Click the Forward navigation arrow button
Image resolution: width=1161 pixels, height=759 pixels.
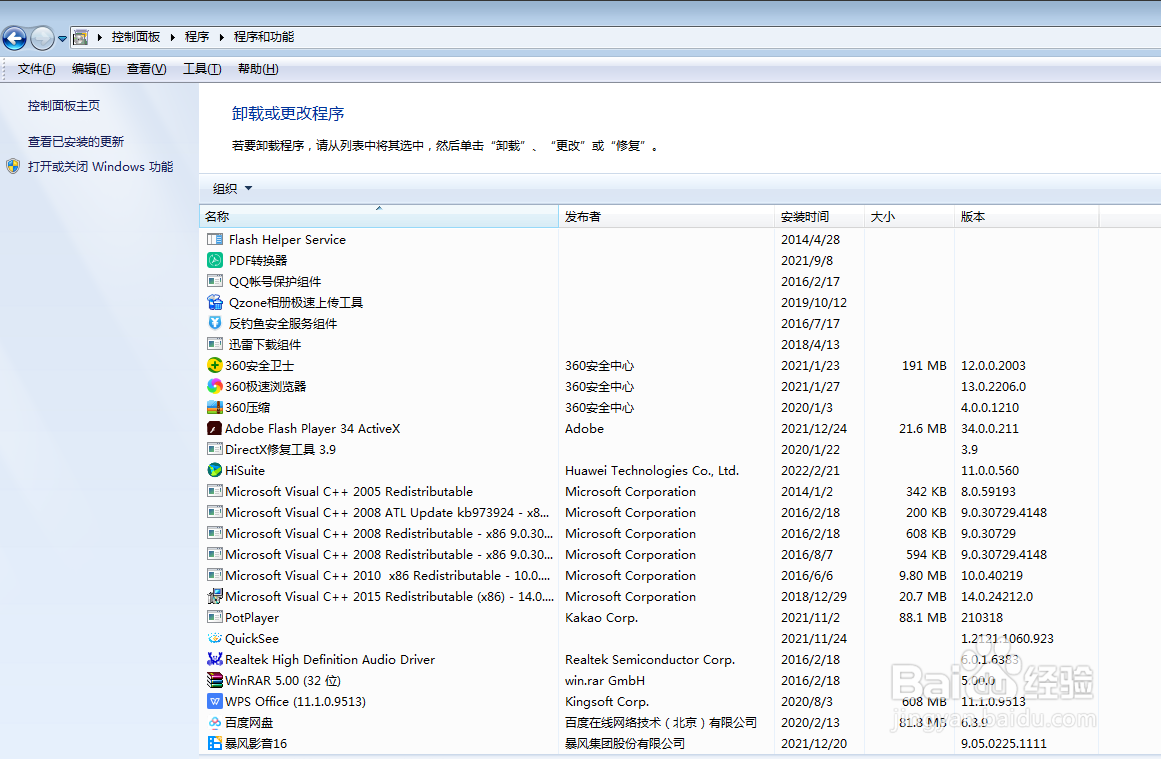43,38
